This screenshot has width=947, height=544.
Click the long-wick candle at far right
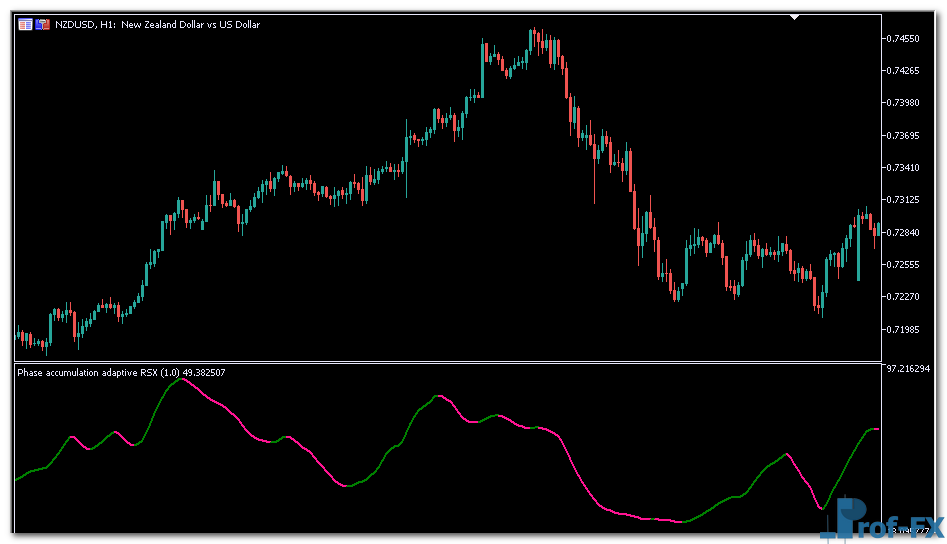[x=858, y=250]
